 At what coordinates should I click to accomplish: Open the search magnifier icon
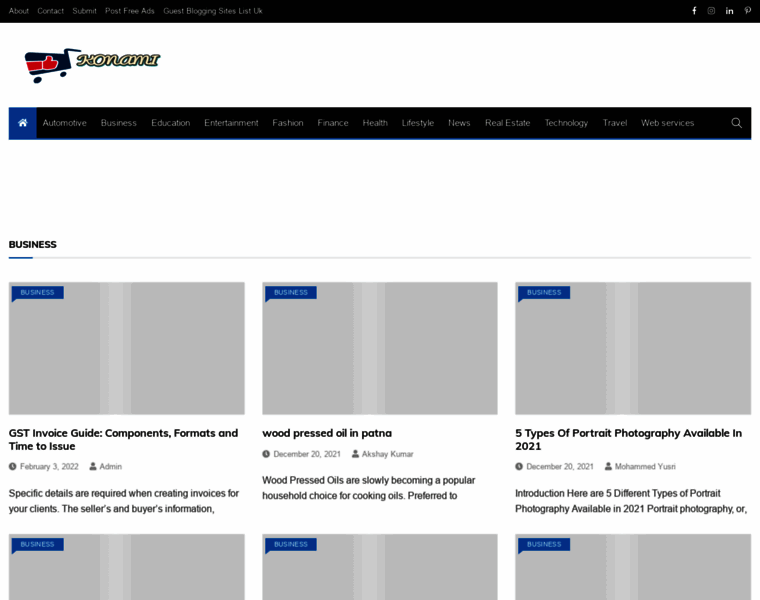point(736,123)
